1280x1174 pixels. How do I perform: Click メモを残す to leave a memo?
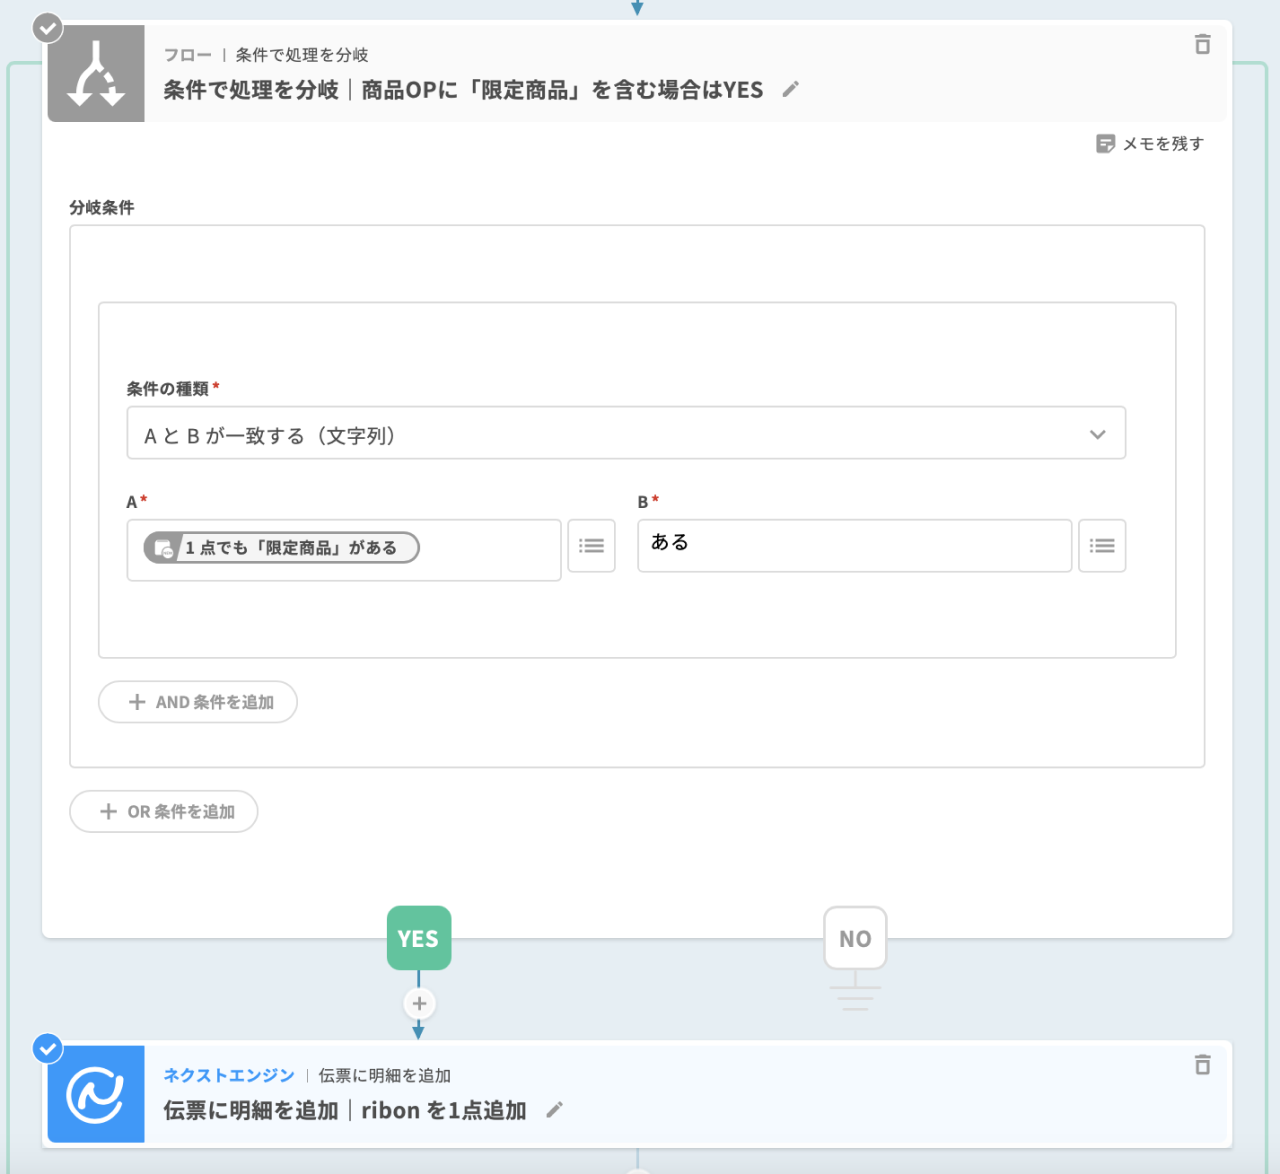pyautogui.click(x=1150, y=144)
